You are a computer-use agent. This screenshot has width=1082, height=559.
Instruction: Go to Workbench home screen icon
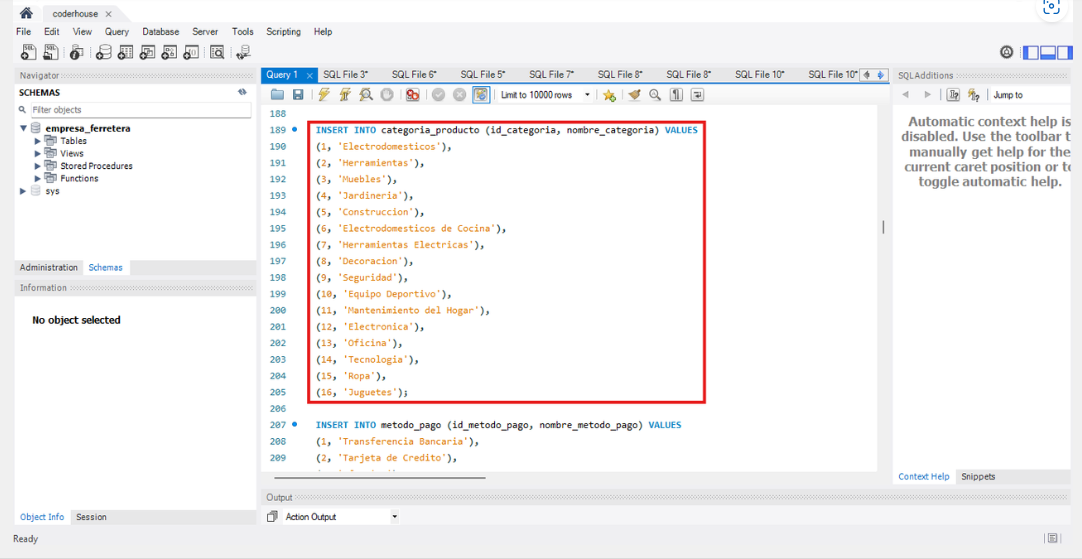coord(26,12)
